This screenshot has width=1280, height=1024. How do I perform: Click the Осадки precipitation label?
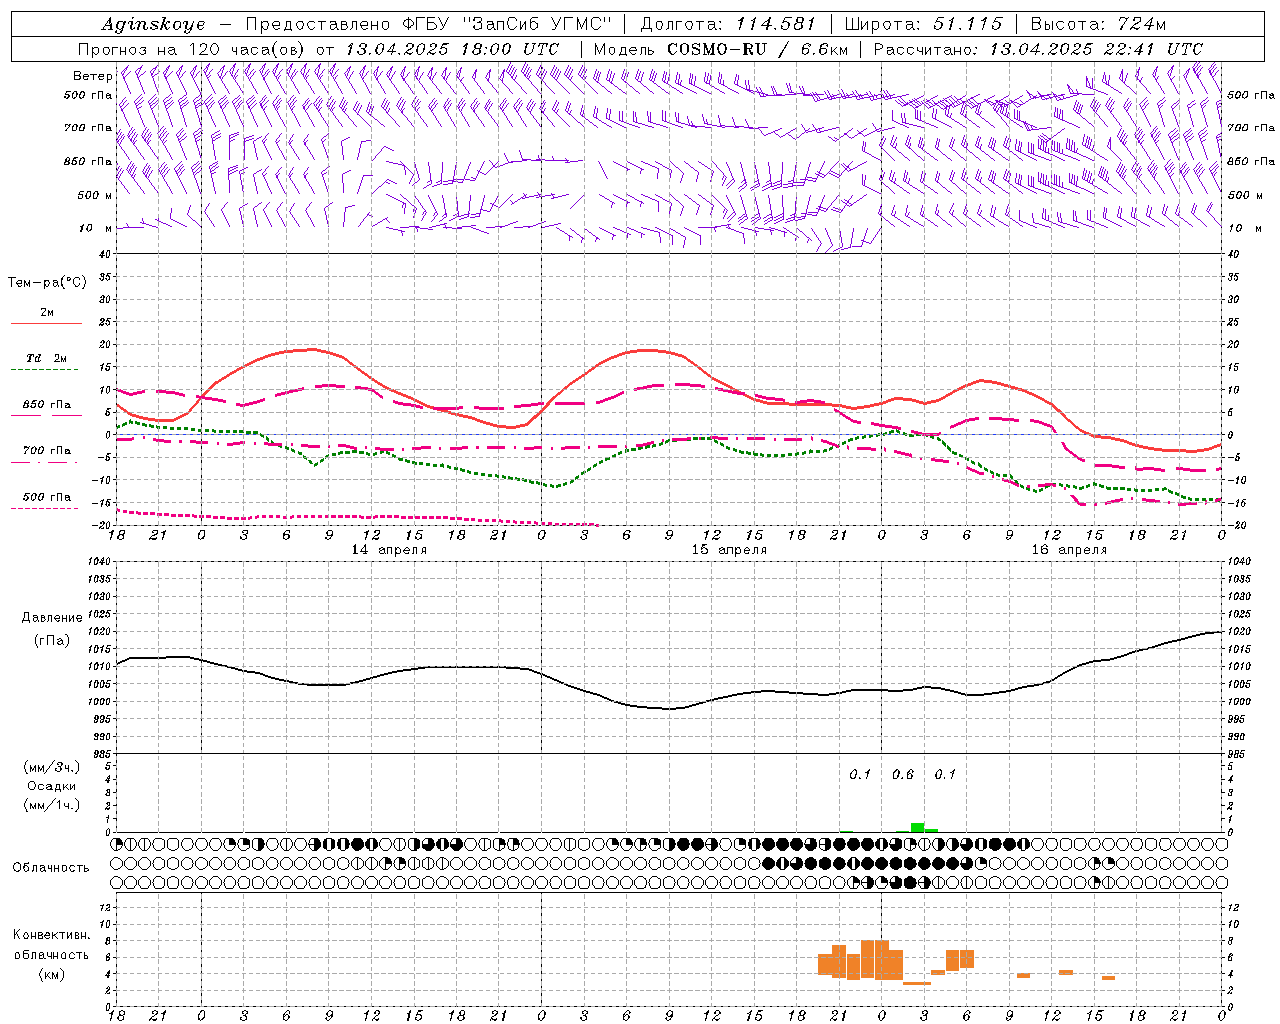click(x=52, y=786)
